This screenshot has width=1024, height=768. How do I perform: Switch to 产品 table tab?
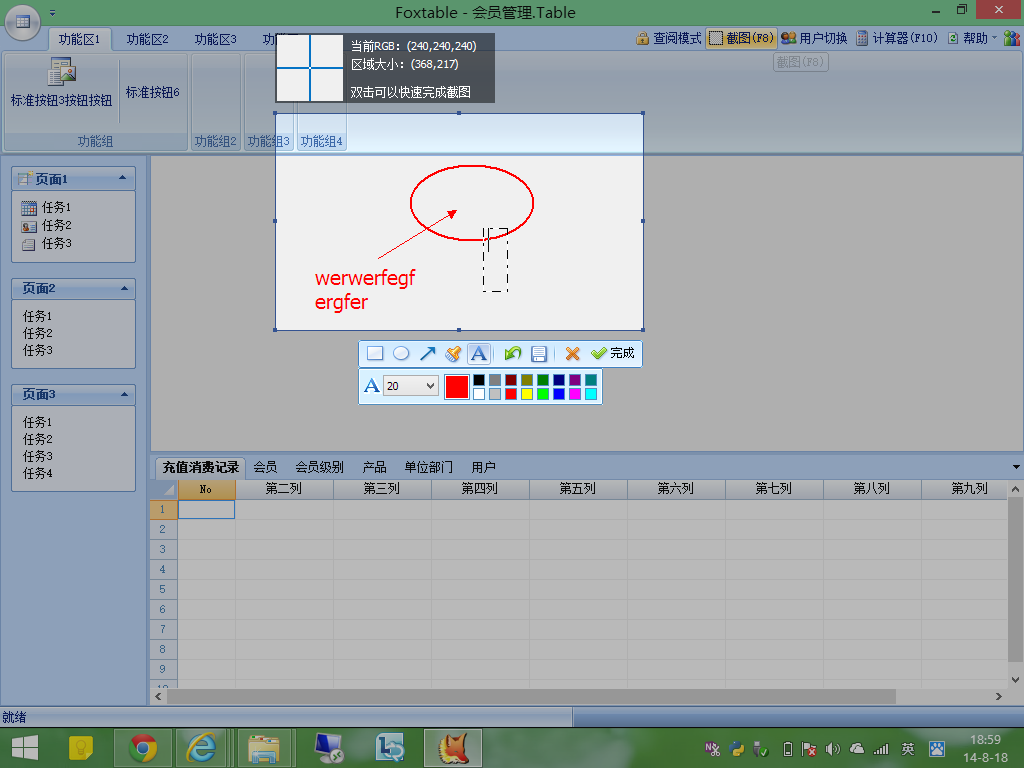click(x=374, y=467)
